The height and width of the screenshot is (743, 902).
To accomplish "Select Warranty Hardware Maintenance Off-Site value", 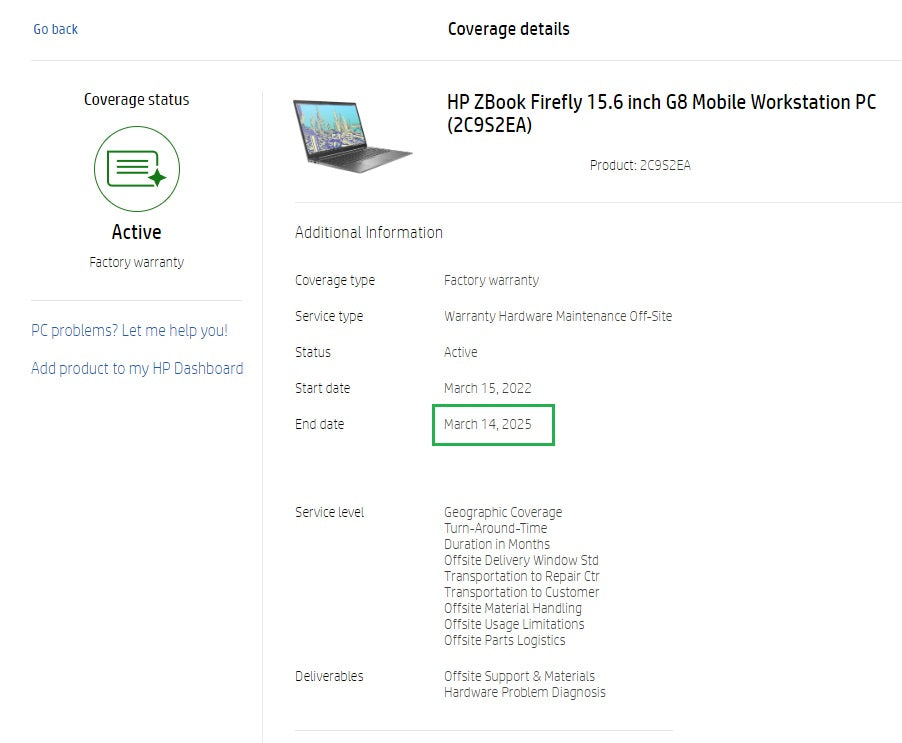I will [558, 316].
